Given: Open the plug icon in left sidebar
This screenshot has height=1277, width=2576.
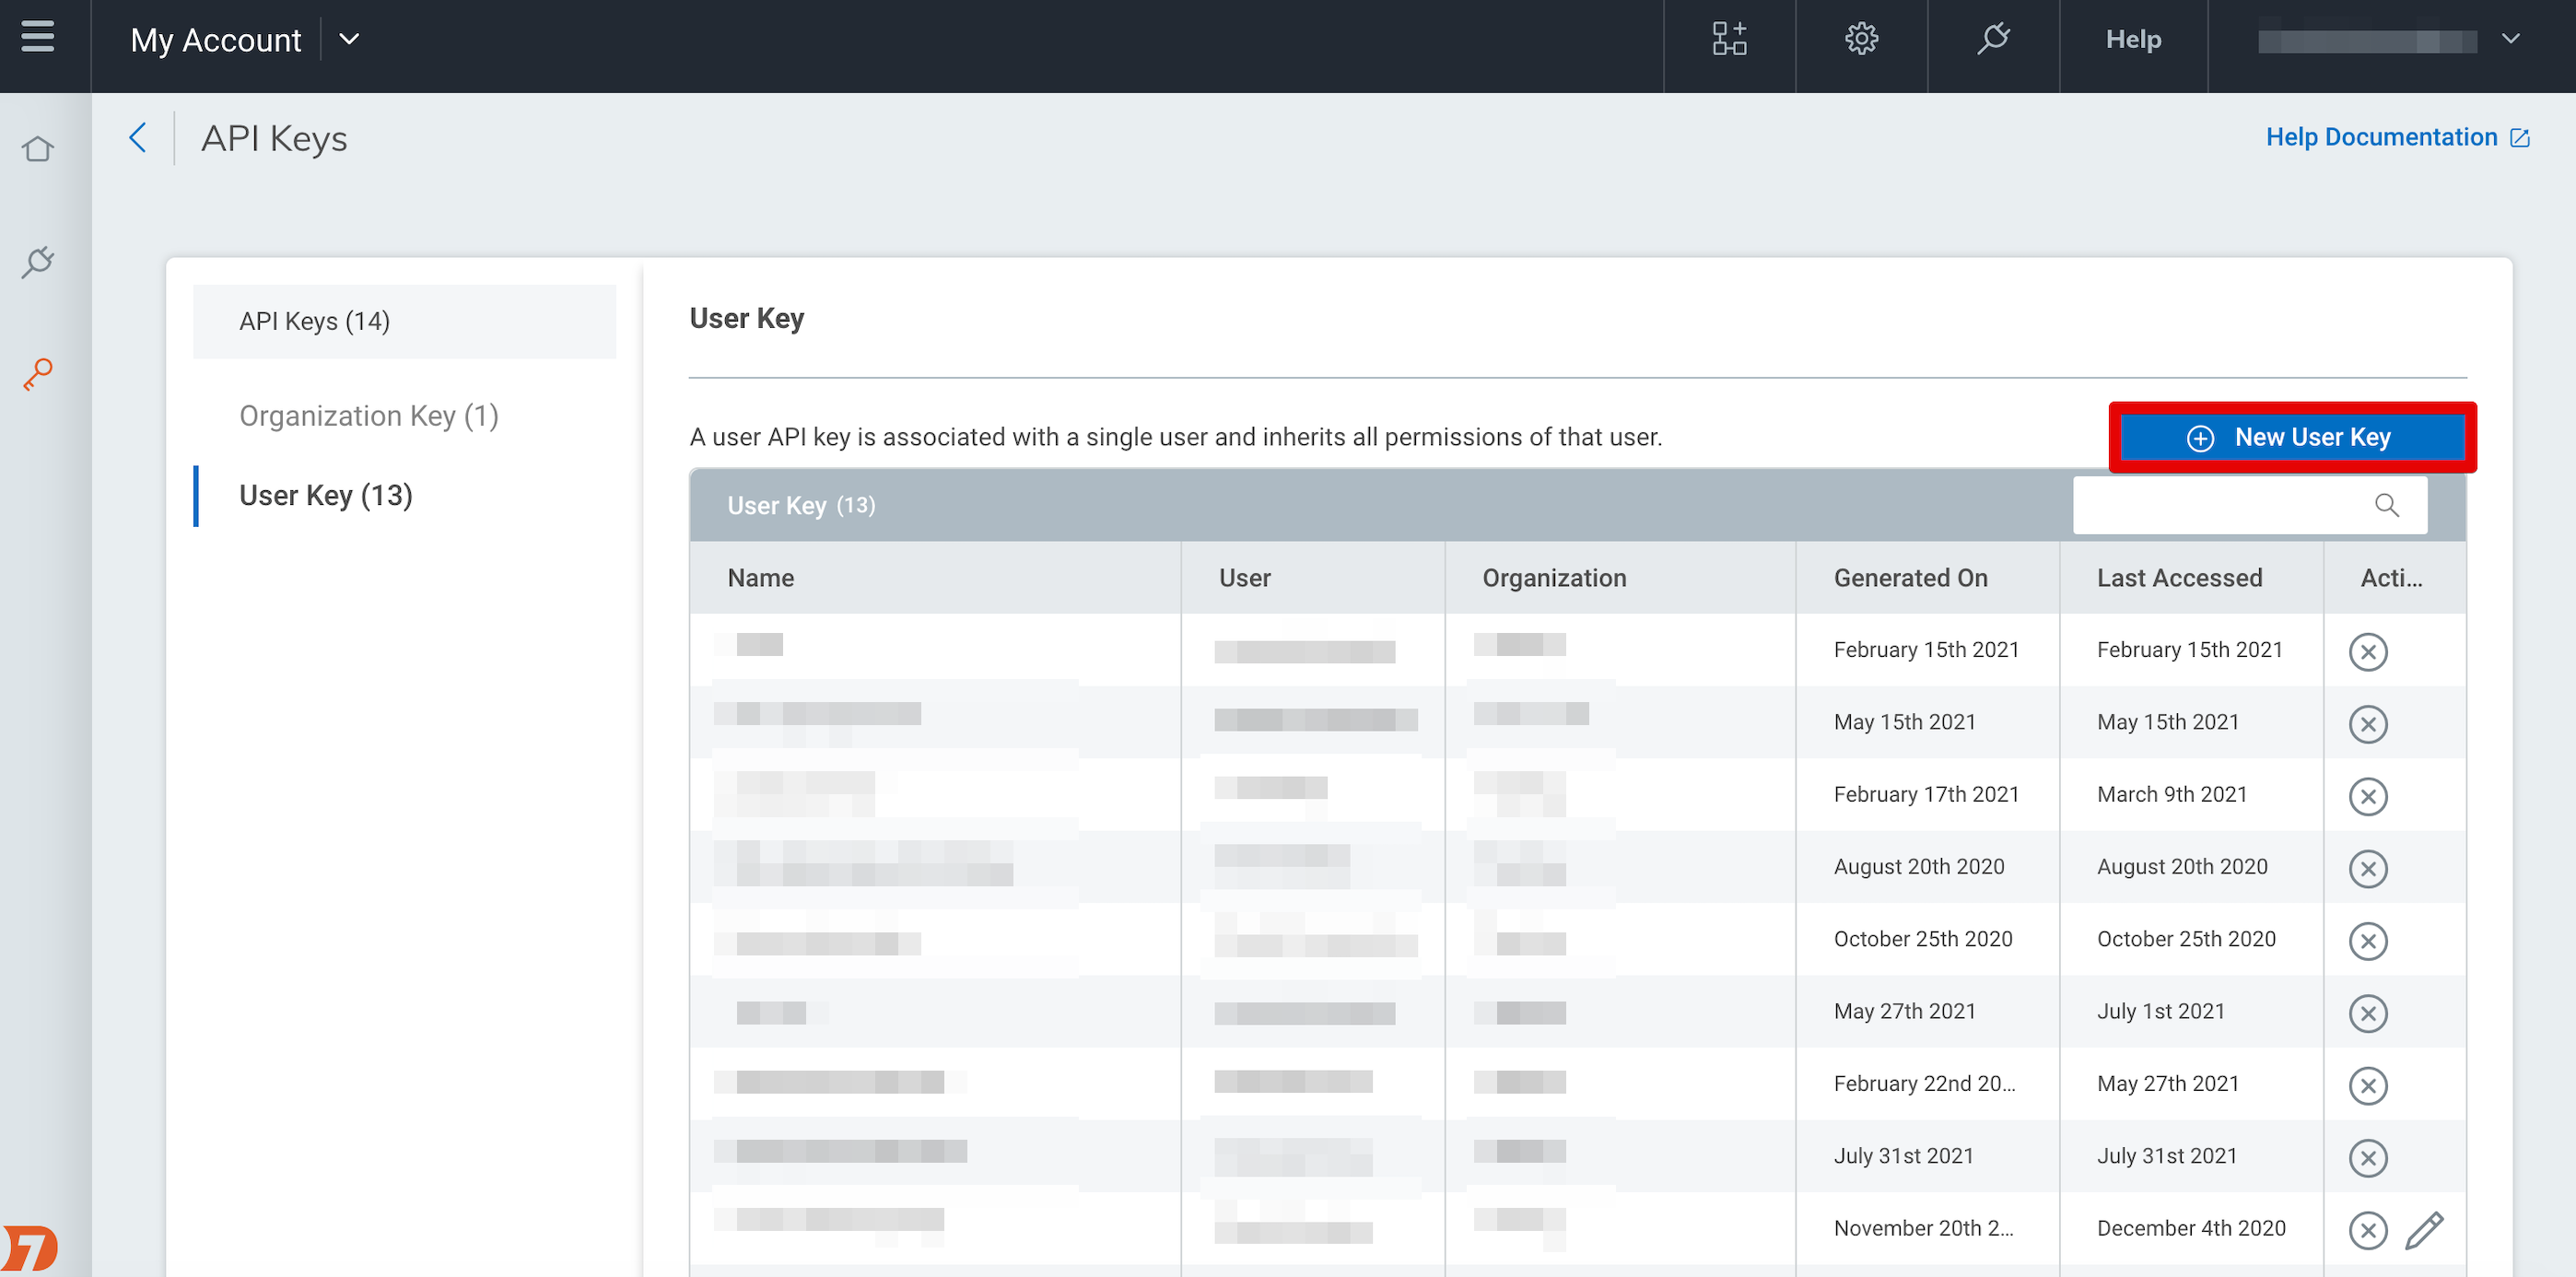Looking at the screenshot, I should 38,262.
